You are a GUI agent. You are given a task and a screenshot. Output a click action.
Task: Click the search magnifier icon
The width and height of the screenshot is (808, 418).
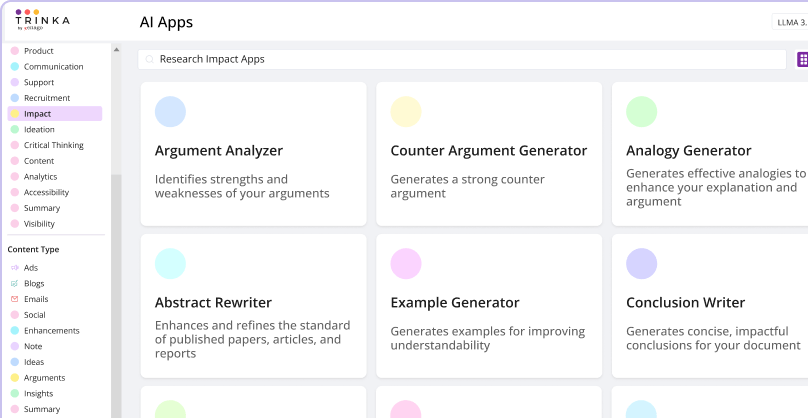pos(150,60)
